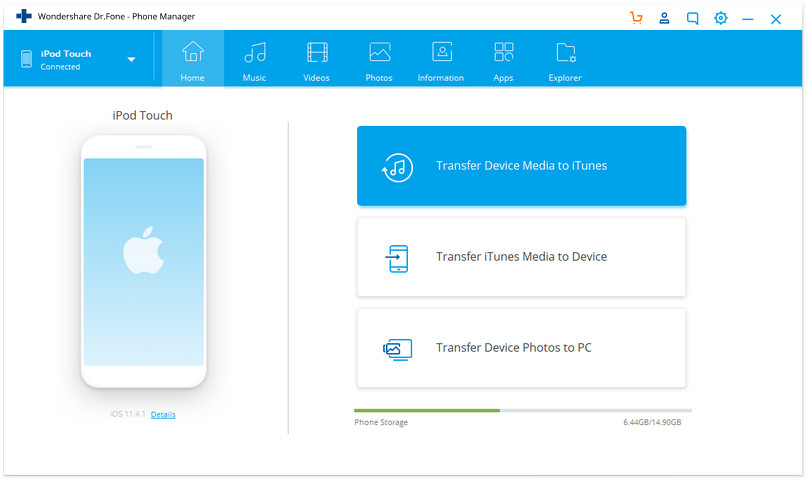807x480 pixels.
Task: Select Transfer Device Photos to PC
Action: click(521, 348)
